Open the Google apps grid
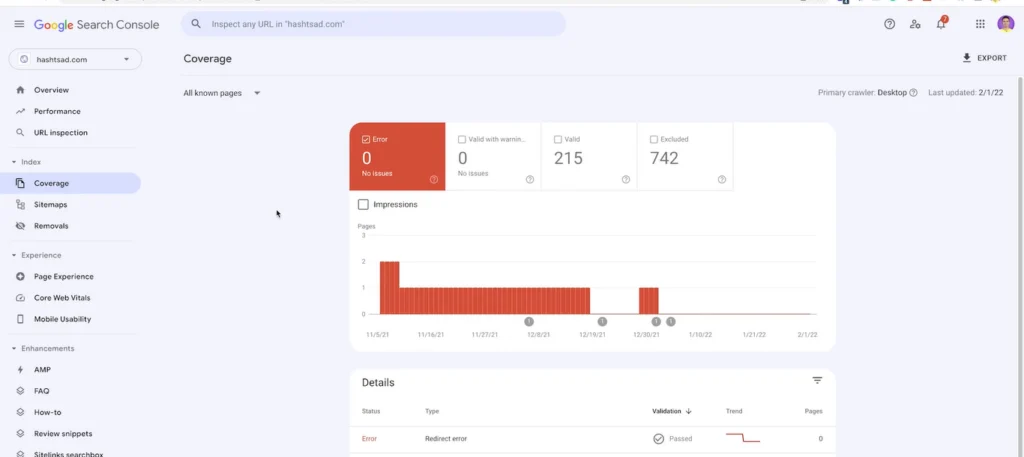 [x=980, y=24]
